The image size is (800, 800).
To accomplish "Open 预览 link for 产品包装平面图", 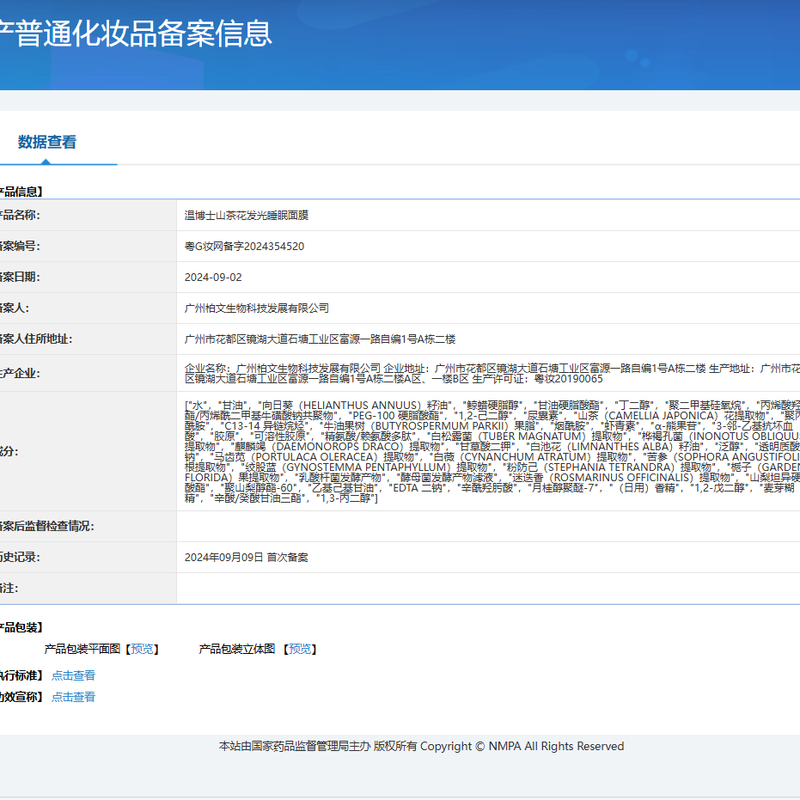I will (143, 649).
